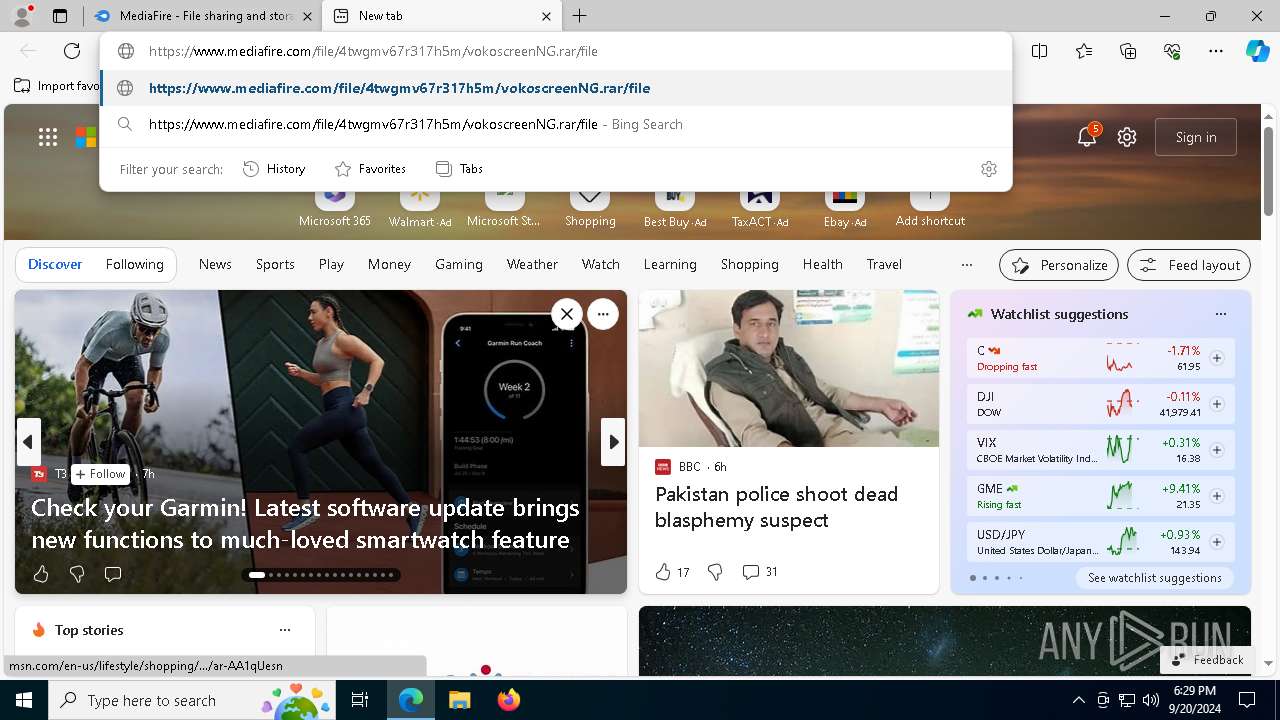Open address bar suggestion settings gear

click(989, 169)
